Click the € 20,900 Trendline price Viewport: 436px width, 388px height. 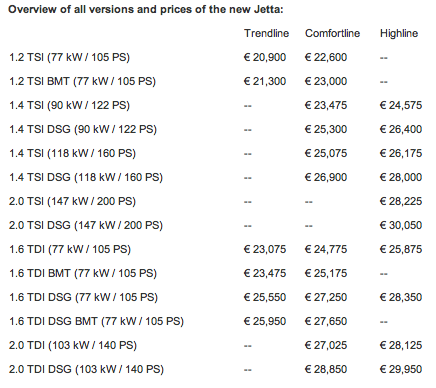[x=265, y=57]
